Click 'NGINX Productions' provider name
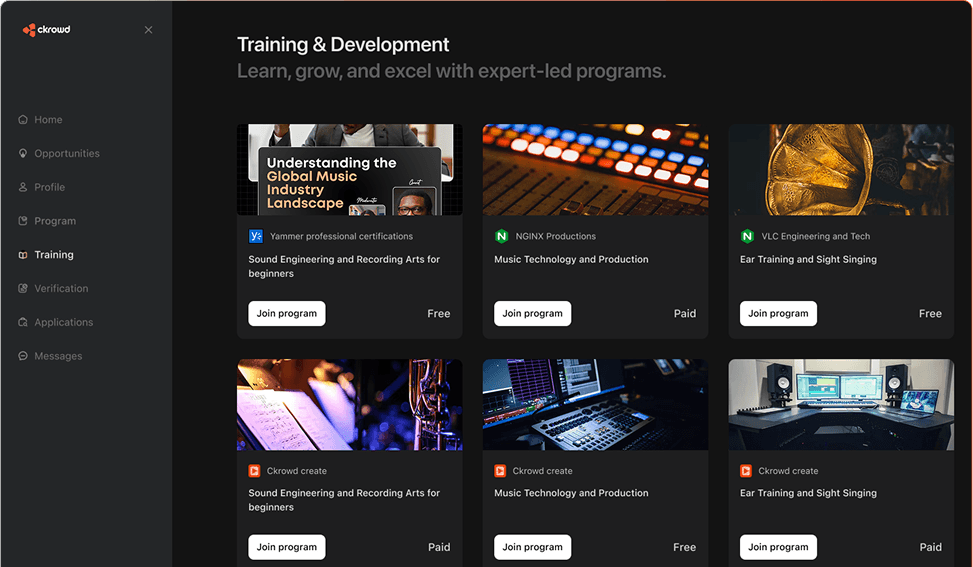Image resolution: width=973 pixels, height=567 pixels. coord(555,236)
